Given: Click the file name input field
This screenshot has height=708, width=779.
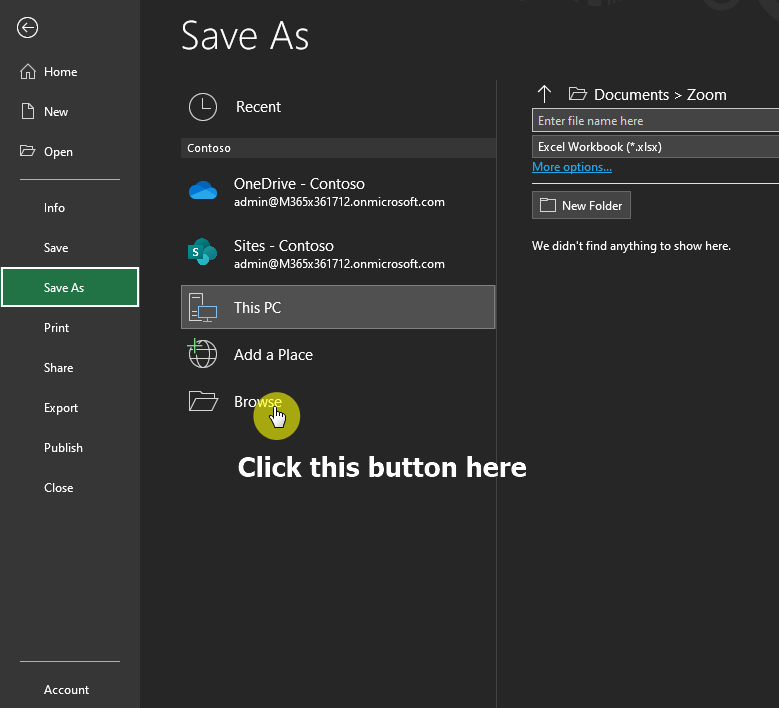Looking at the screenshot, I should click(655, 121).
